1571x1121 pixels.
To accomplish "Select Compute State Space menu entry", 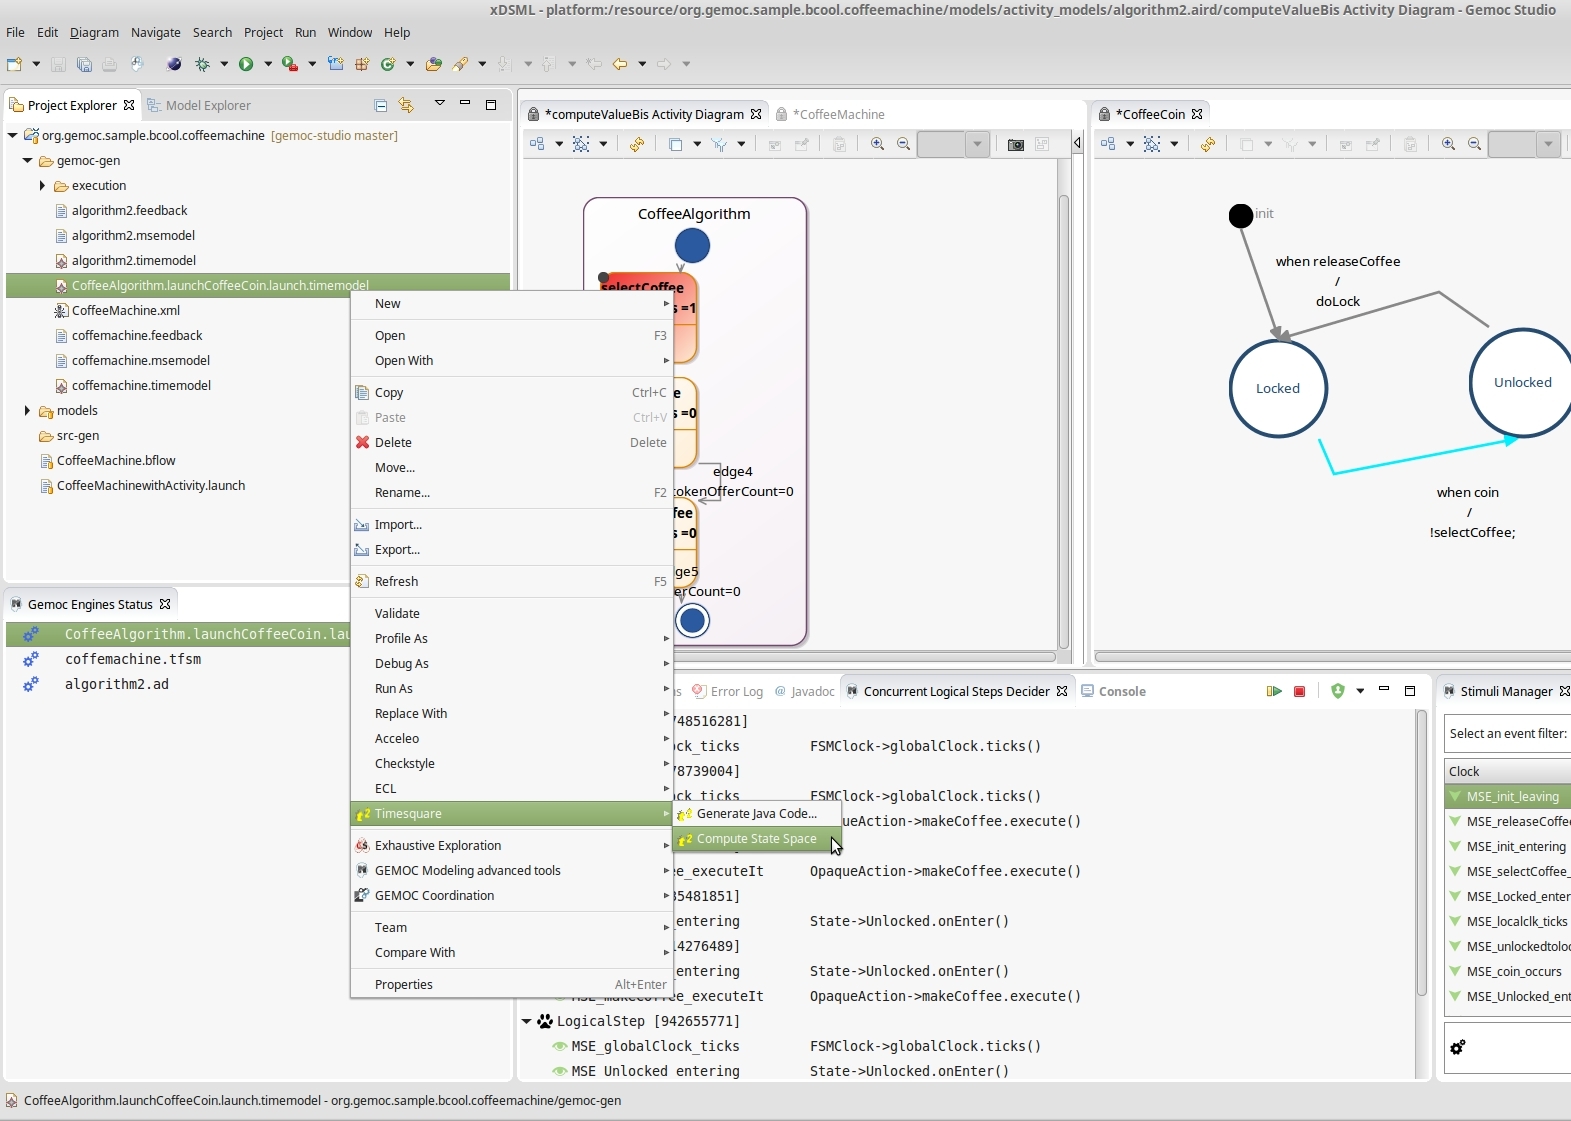I will coord(756,839).
